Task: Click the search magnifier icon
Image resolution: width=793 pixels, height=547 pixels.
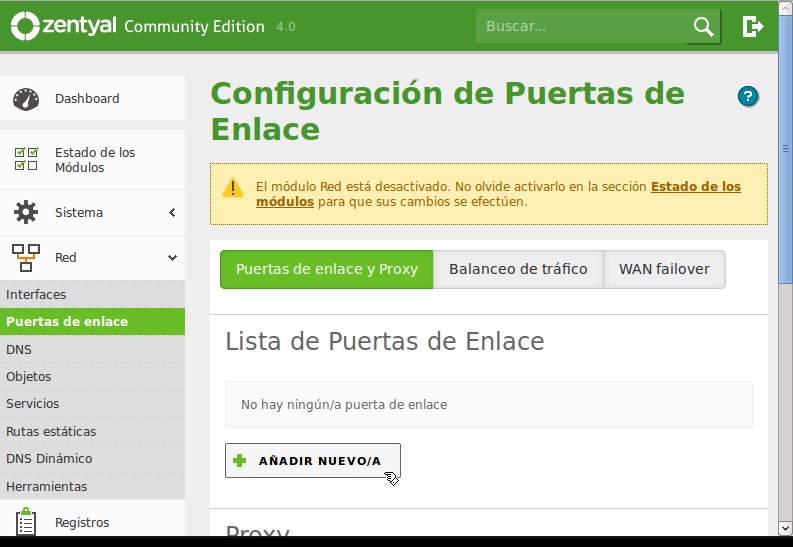Action: coord(703,26)
